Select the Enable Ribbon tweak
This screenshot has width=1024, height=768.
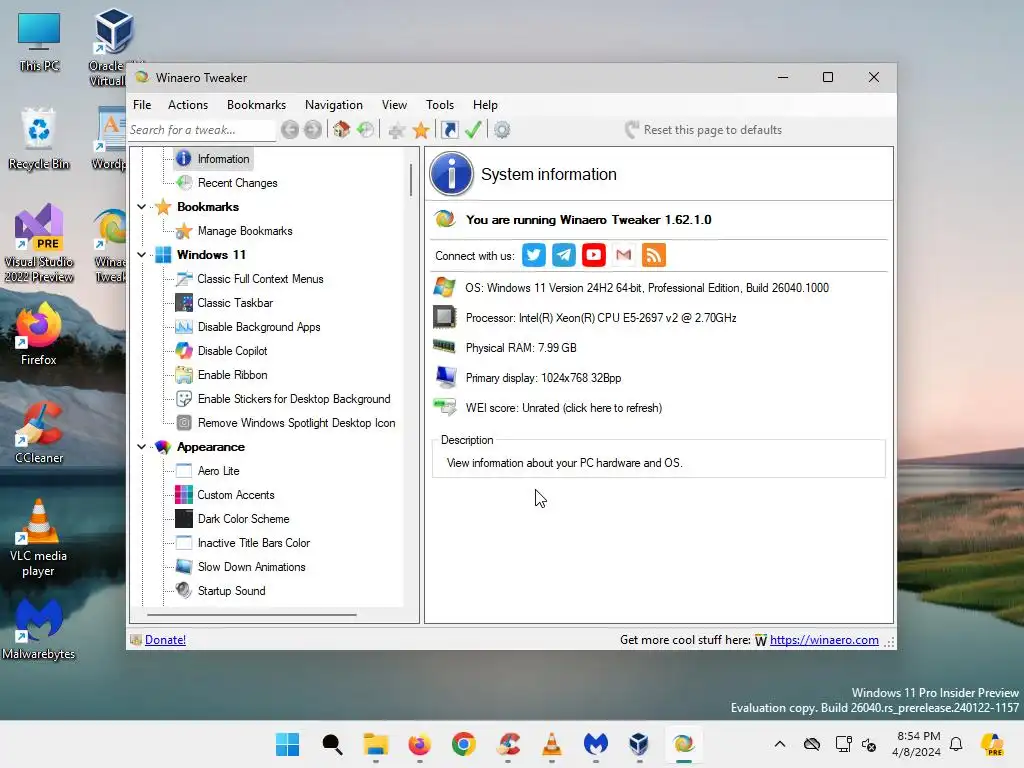(x=232, y=375)
